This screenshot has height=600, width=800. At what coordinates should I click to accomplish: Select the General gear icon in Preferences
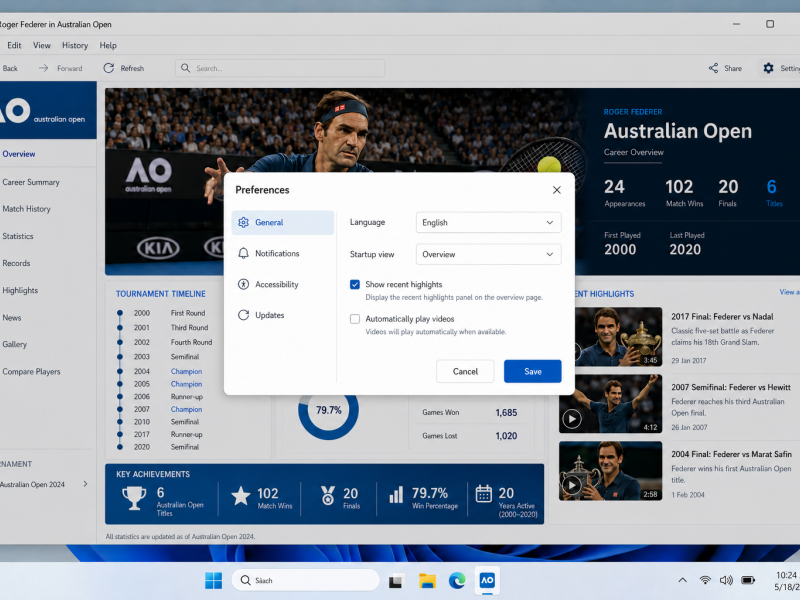243,222
